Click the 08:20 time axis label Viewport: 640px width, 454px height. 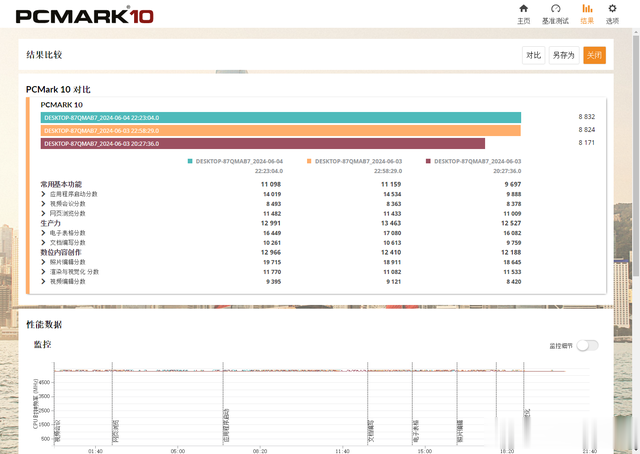point(260,451)
